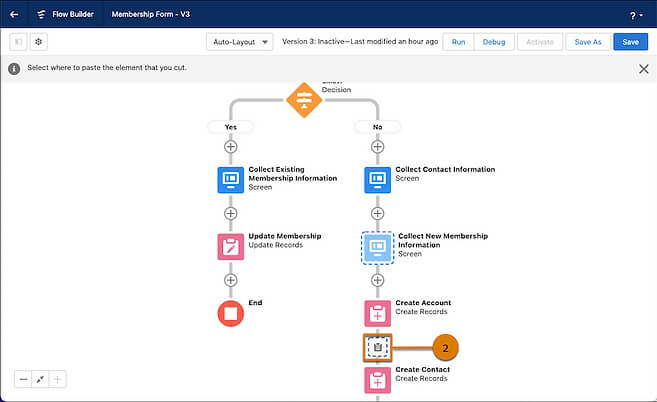Dismiss the paste element notification bar

pos(643,68)
